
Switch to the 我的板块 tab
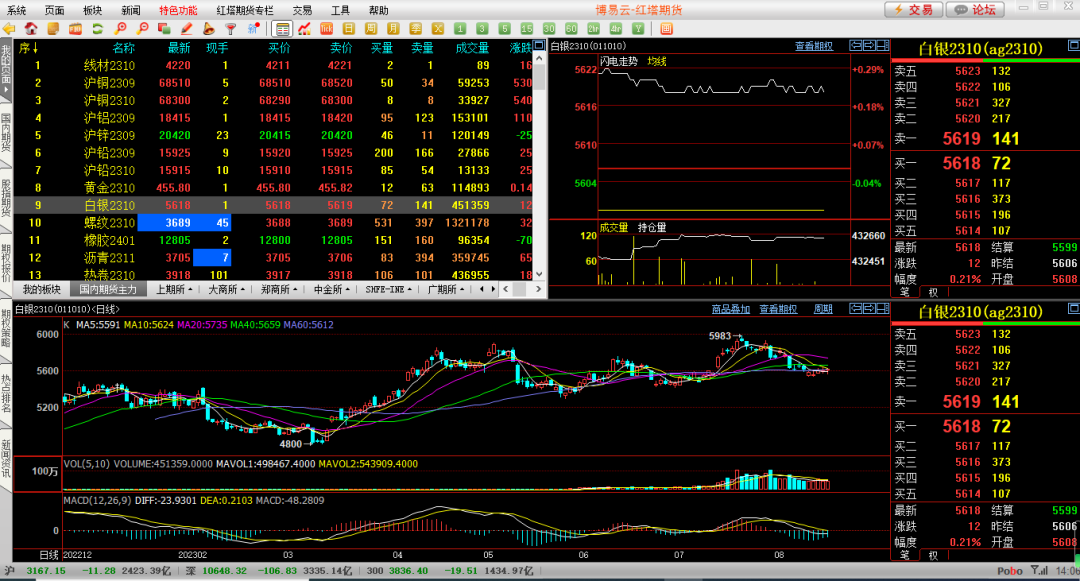tap(42, 289)
